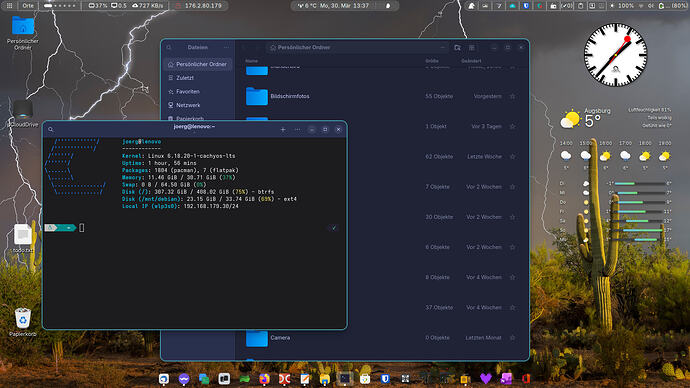The width and height of the screenshot is (690, 388).
Task: Open the red Office icon in the dock
Action: 526,379
